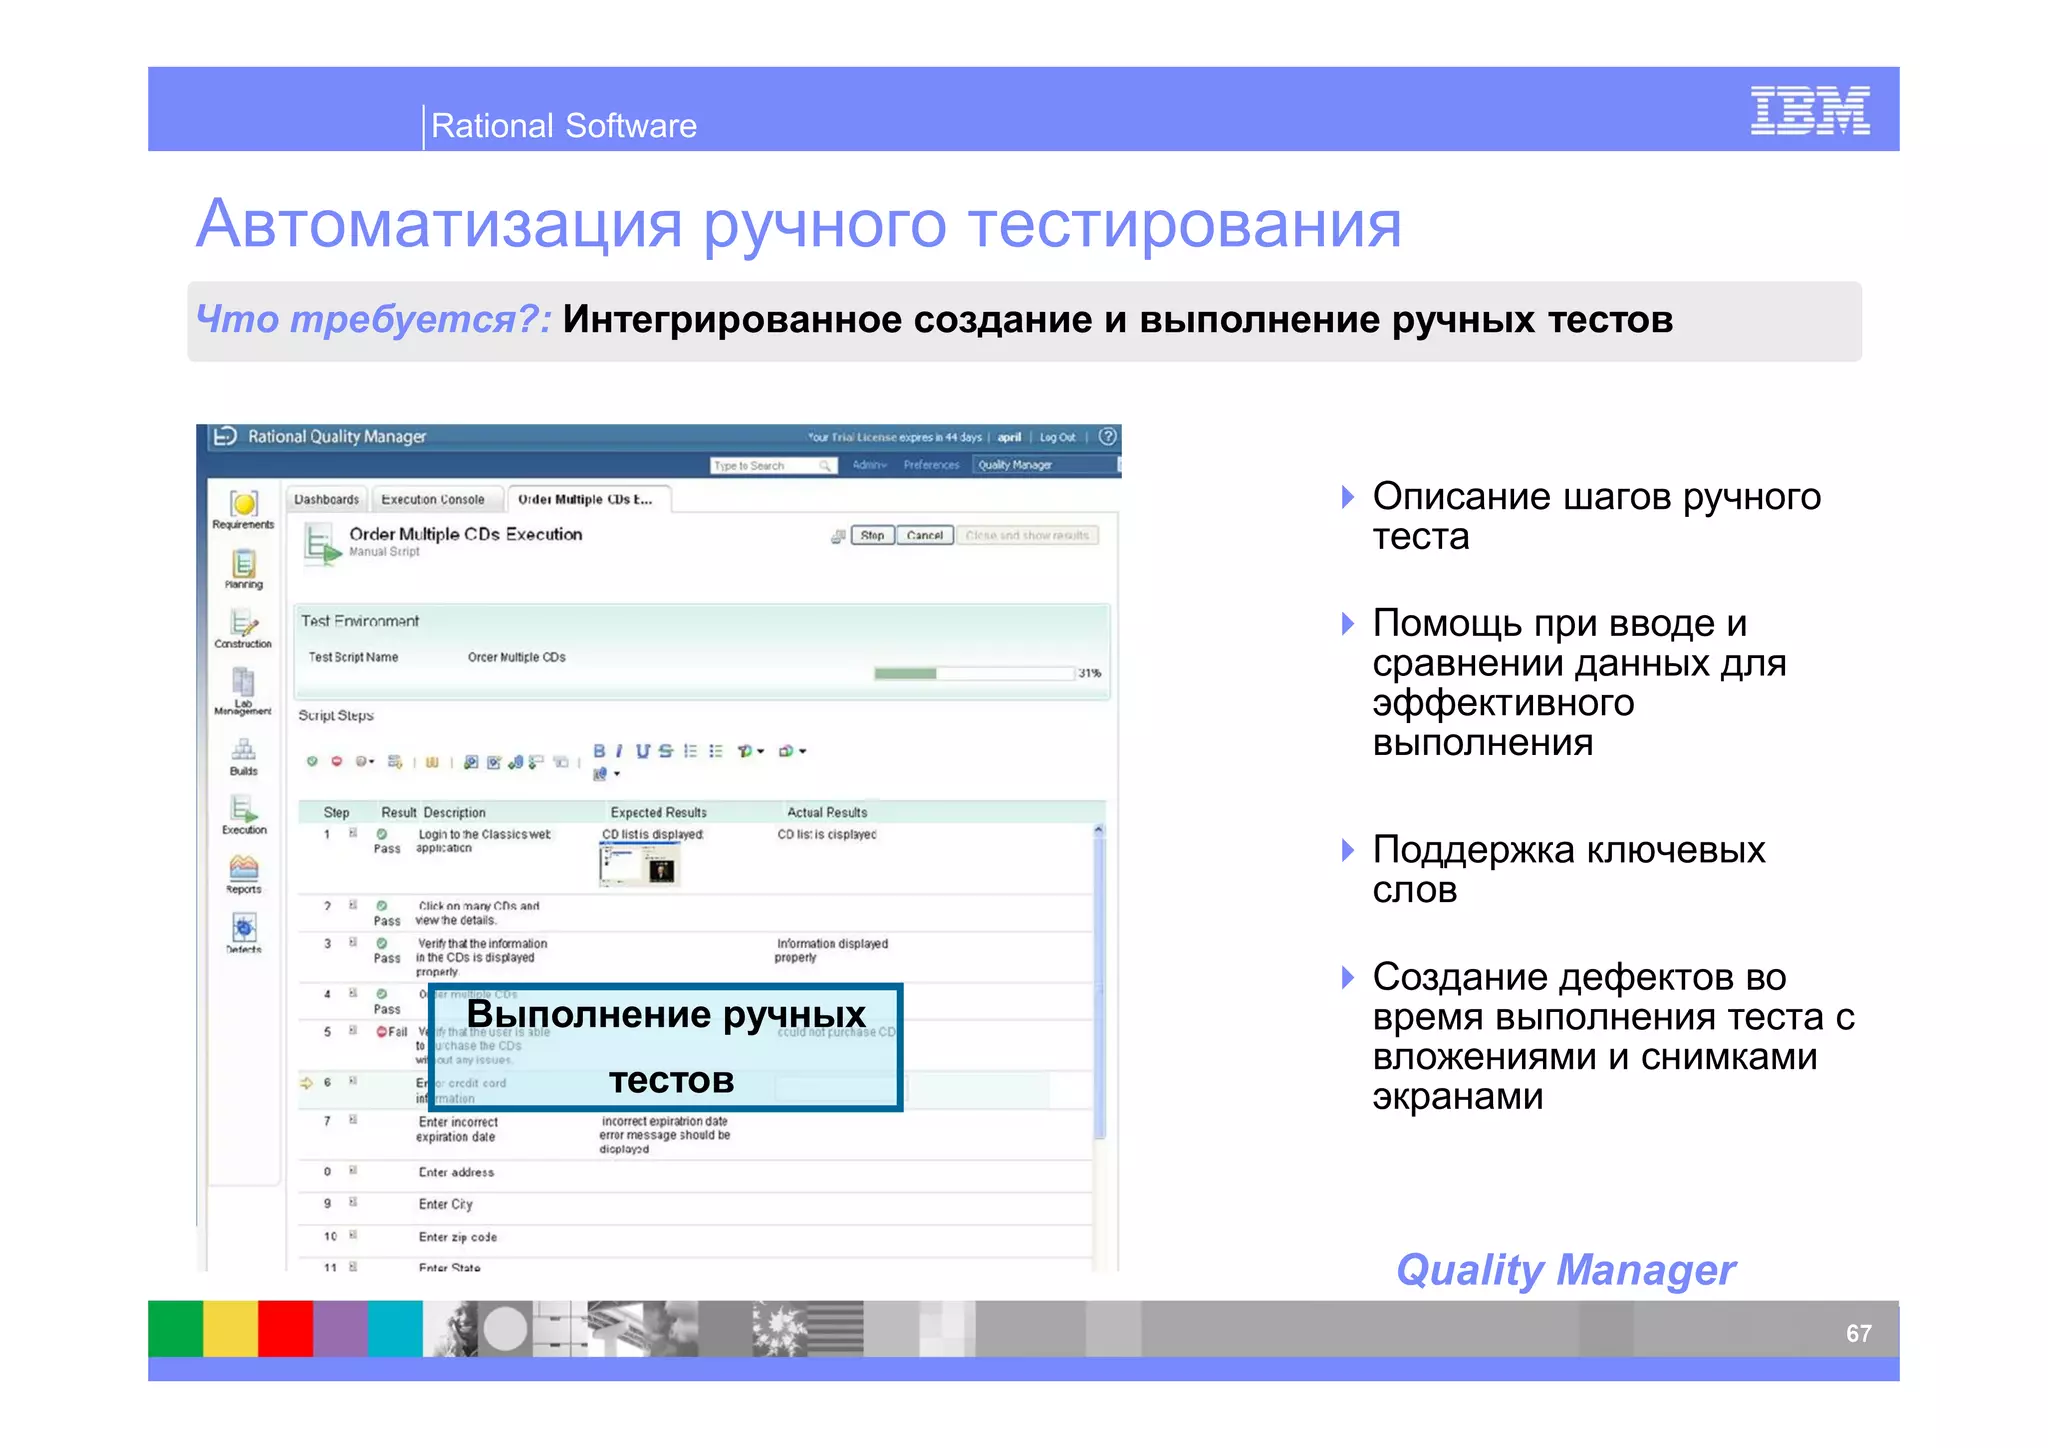Screen dimensions: 2048x1448
Task: Expand step 5 row toggle
Action: click(x=353, y=1030)
